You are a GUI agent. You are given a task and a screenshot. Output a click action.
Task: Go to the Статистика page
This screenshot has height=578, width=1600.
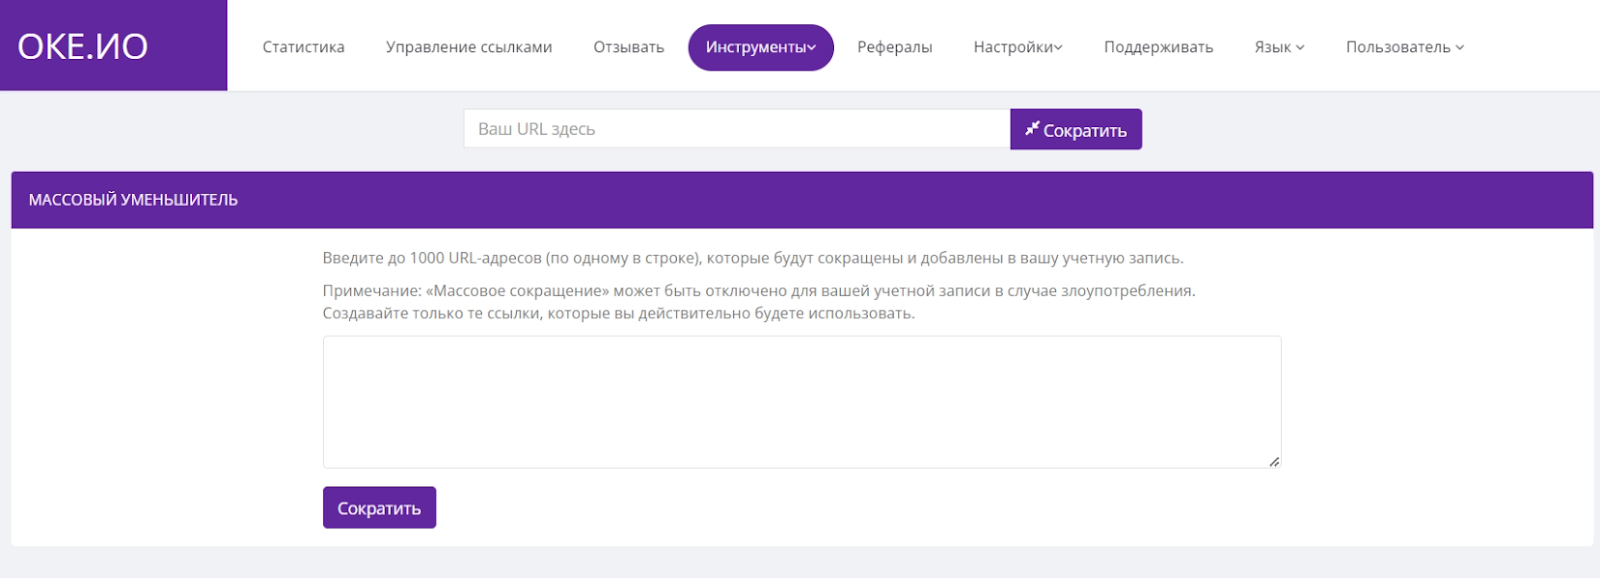click(x=303, y=47)
